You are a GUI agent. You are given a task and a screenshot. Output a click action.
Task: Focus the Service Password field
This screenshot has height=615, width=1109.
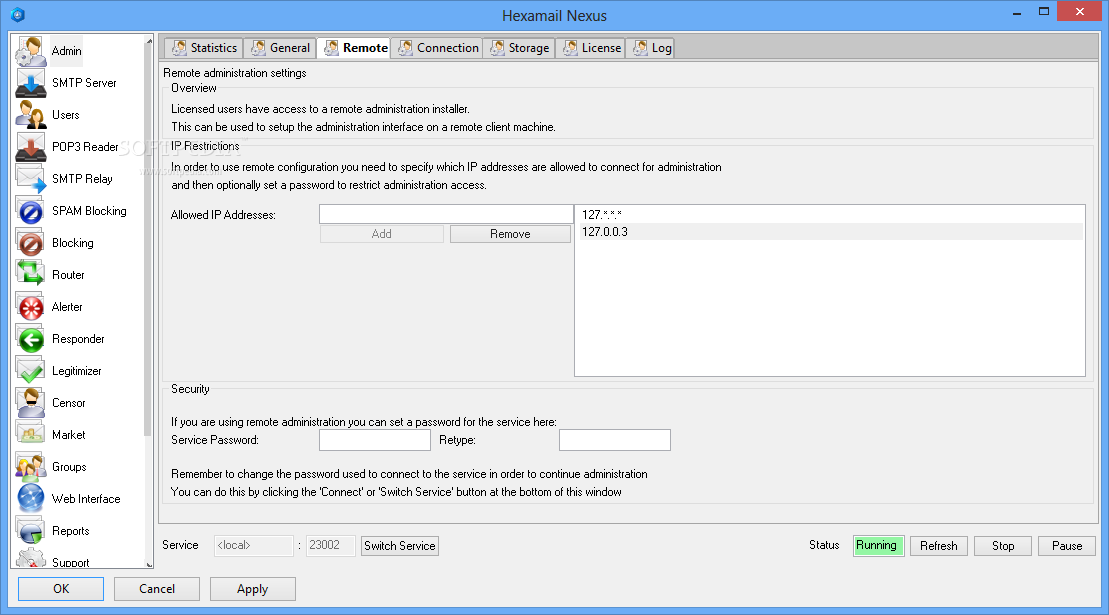(375, 440)
